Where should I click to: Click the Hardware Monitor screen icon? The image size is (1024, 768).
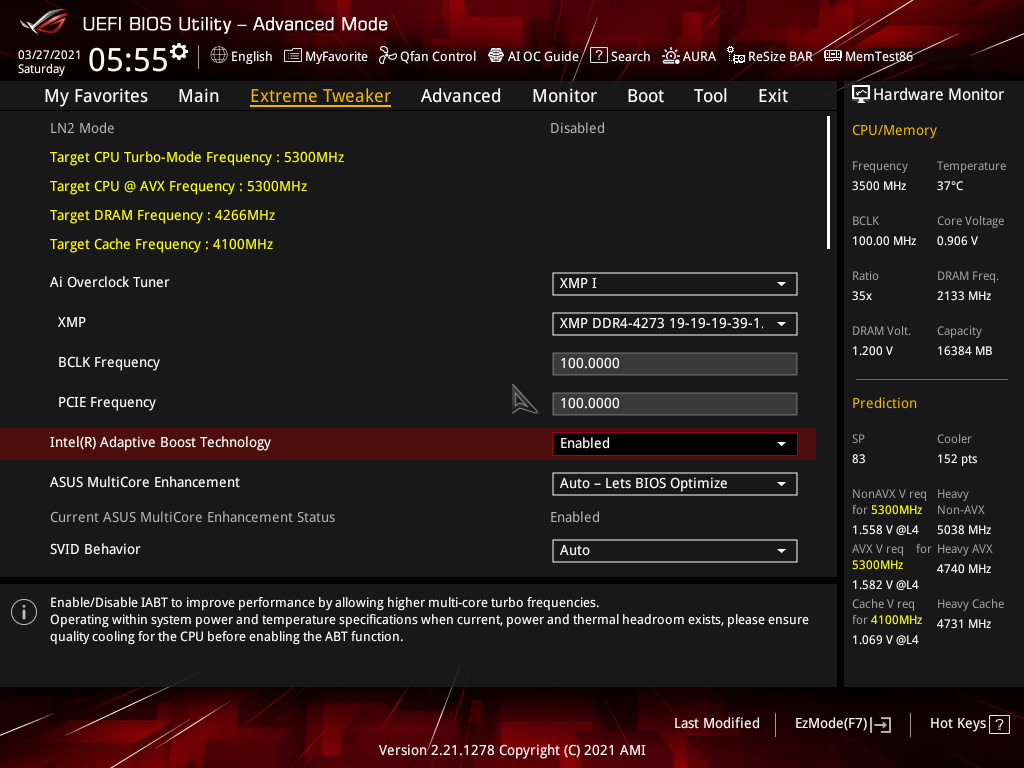click(861, 95)
